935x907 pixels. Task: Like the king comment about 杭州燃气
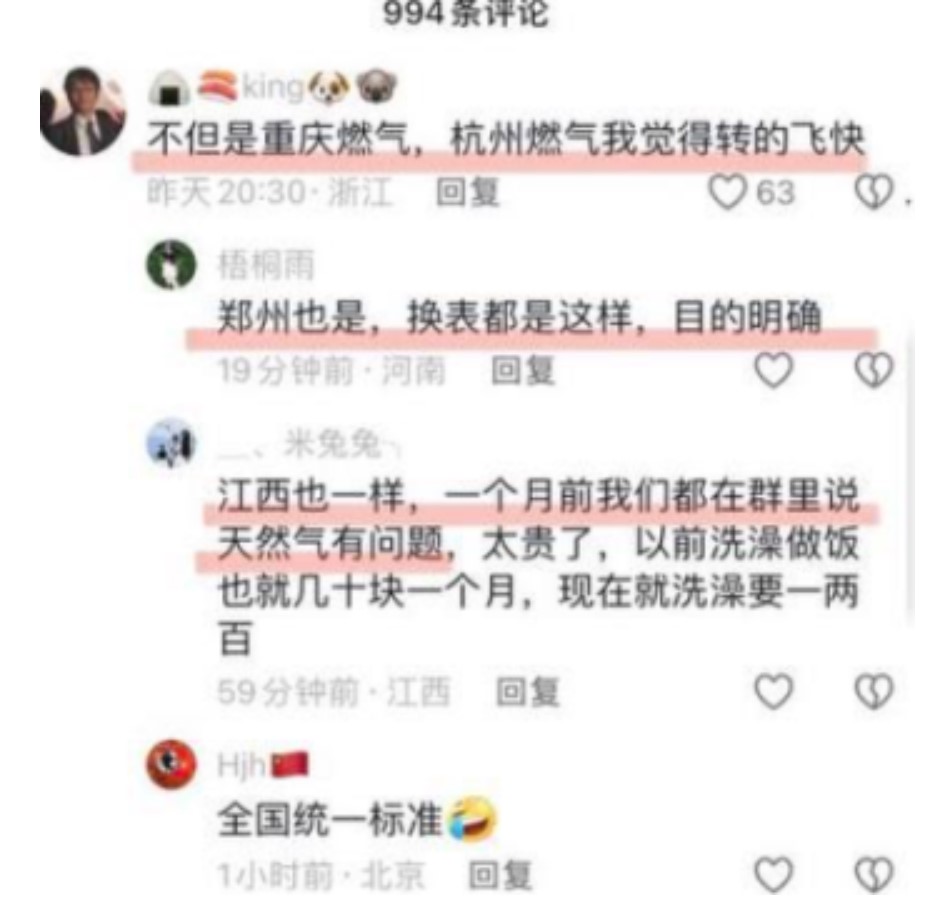[x=727, y=192]
